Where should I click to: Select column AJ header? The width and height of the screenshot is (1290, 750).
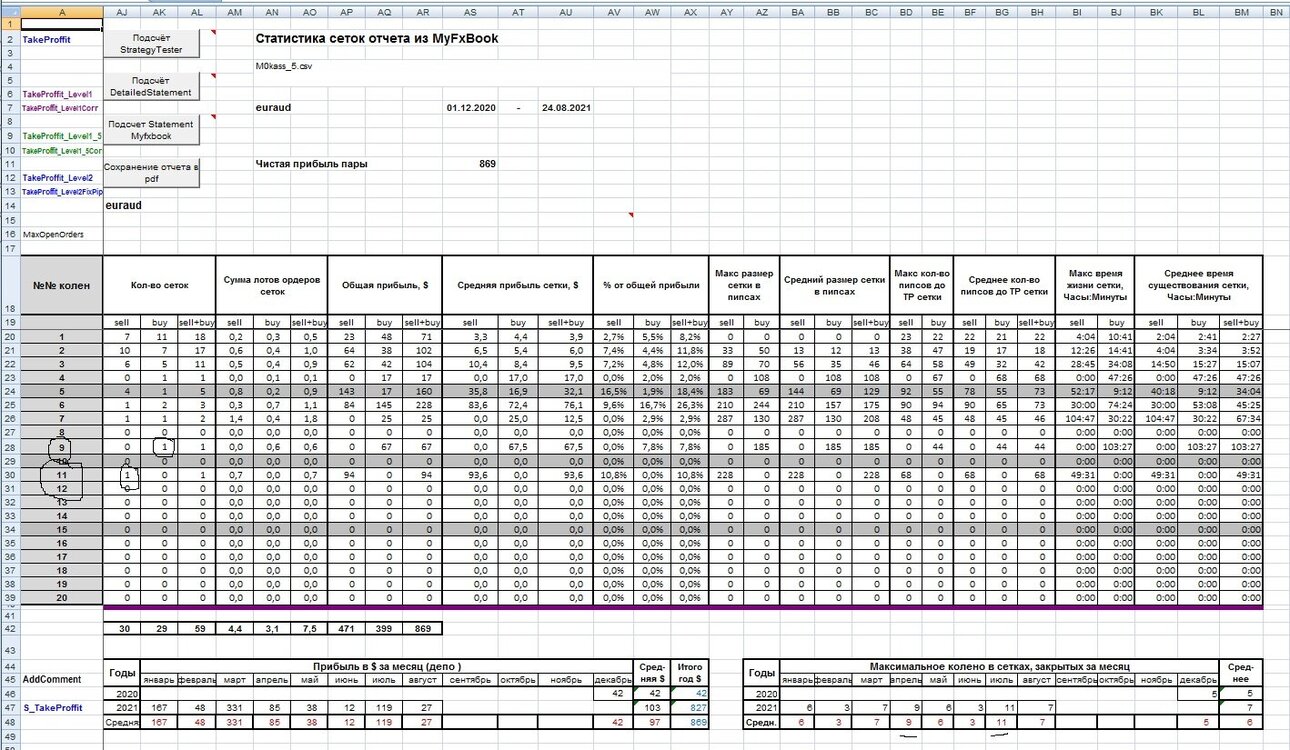[x=122, y=11]
